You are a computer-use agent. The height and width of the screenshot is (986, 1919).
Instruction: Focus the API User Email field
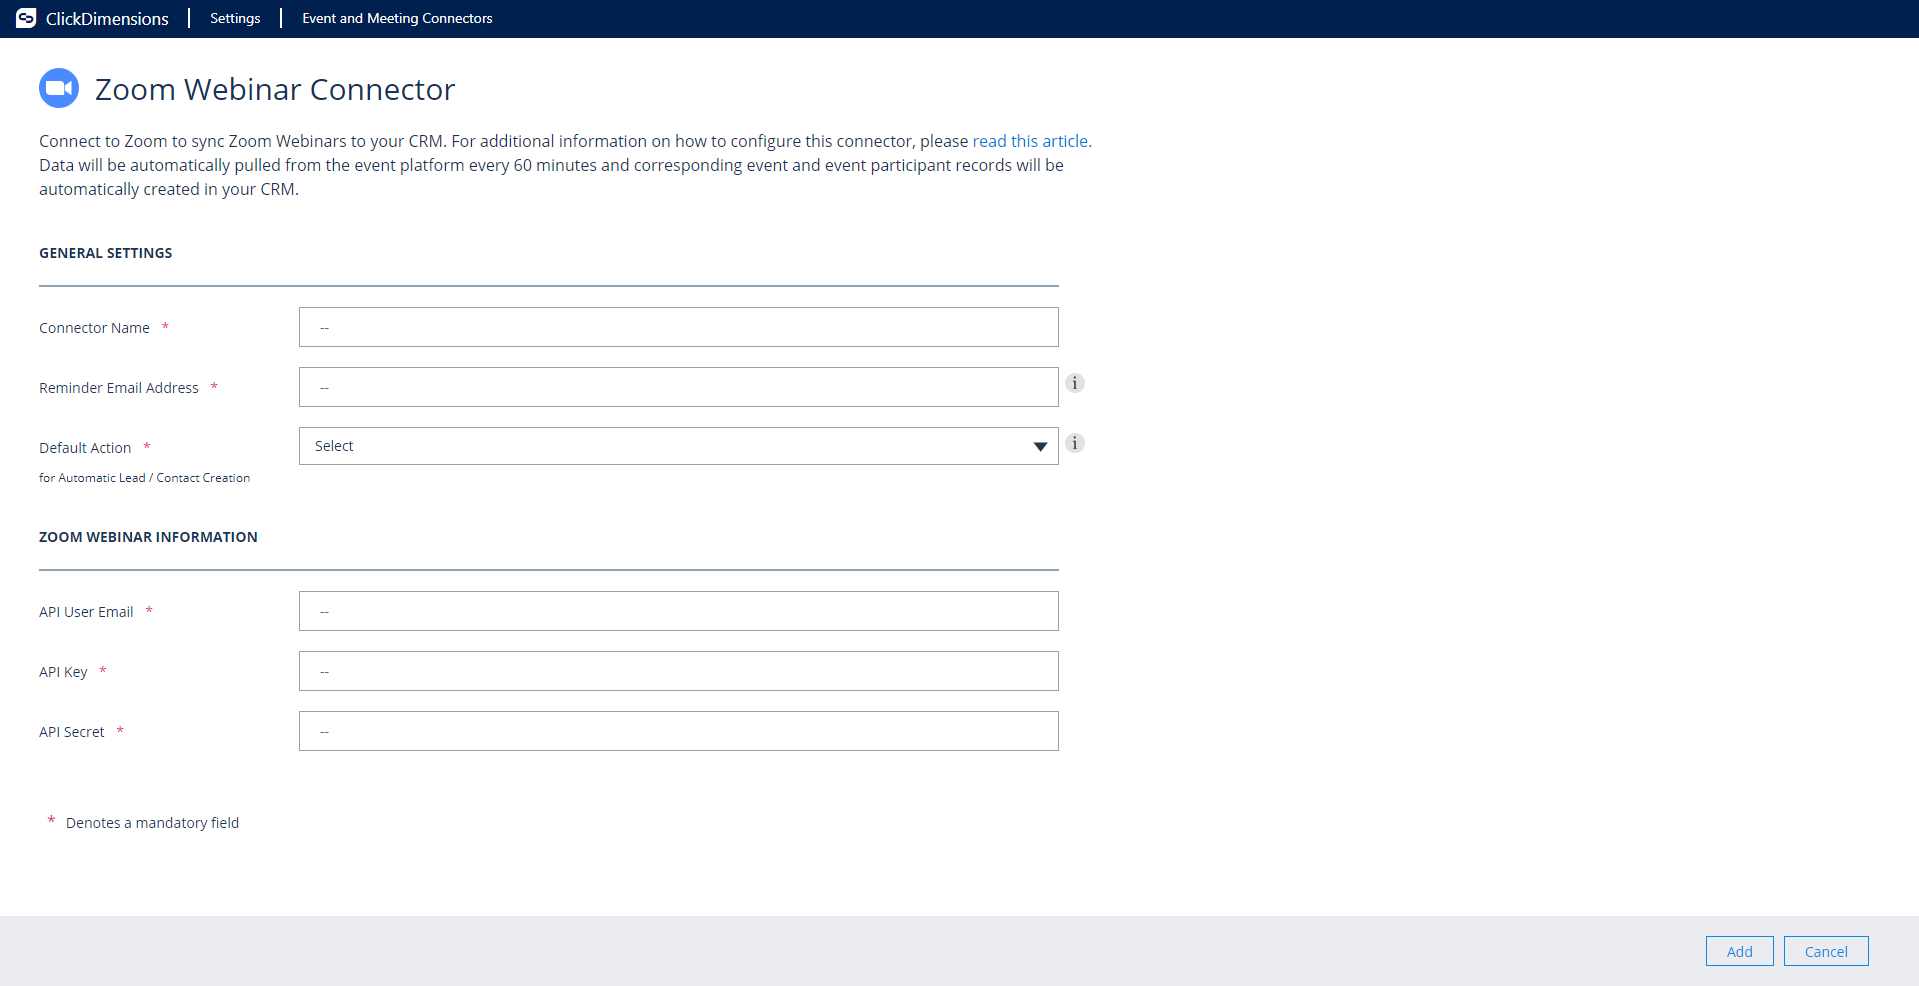[x=678, y=611]
